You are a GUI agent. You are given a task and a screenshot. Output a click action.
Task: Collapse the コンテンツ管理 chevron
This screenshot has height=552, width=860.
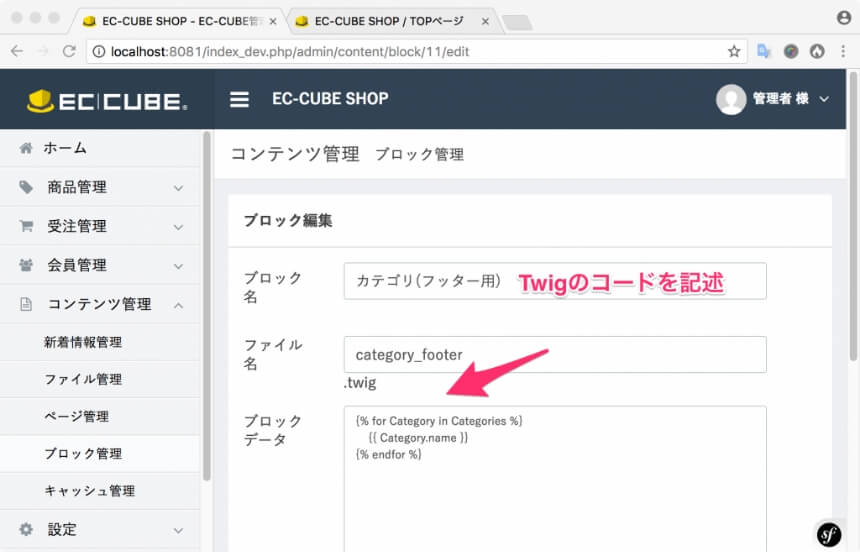(178, 305)
